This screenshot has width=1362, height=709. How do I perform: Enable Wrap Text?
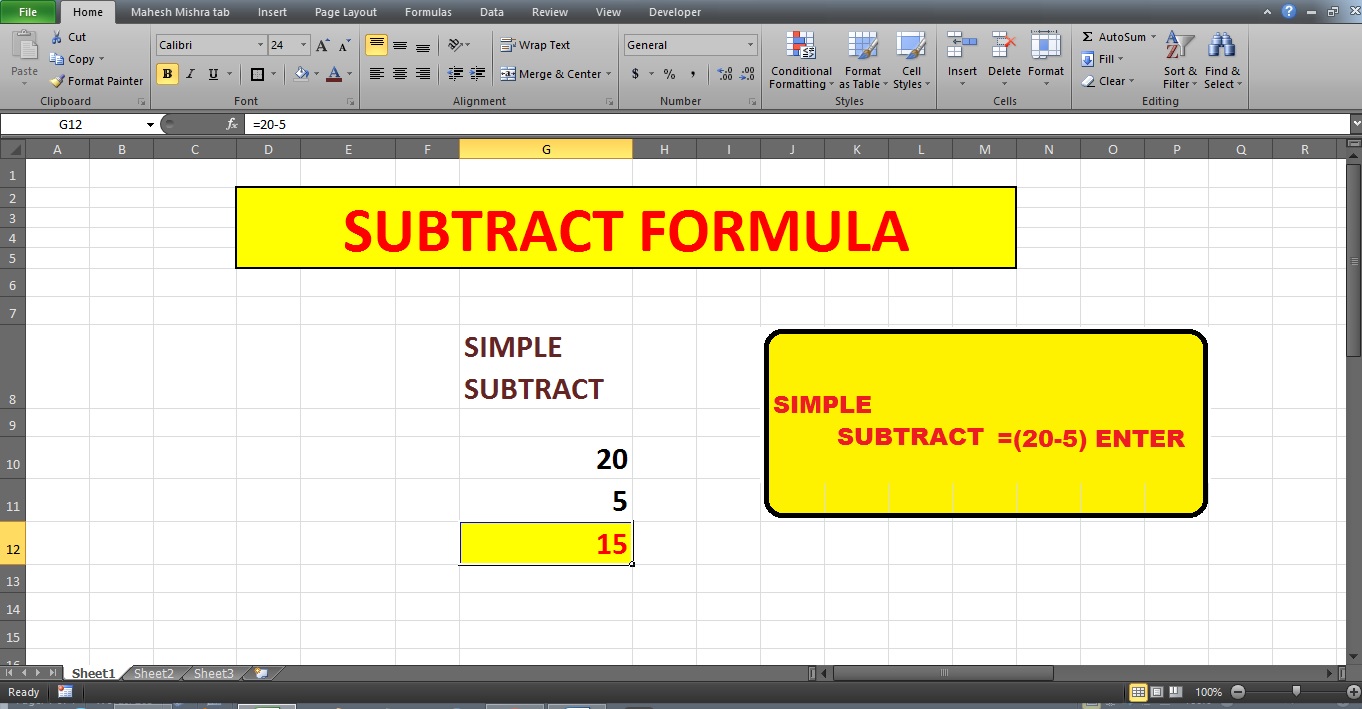point(540,44)
